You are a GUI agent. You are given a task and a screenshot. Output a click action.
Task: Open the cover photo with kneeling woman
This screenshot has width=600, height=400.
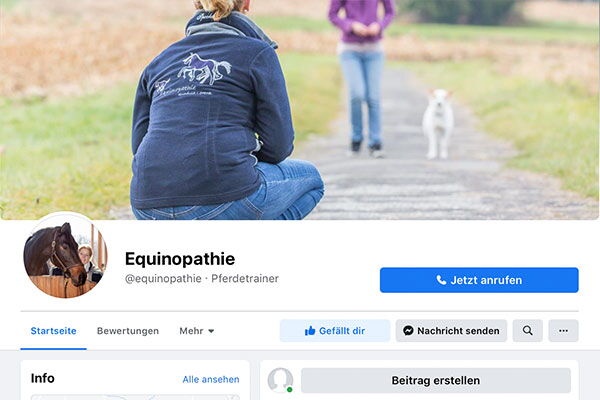pos(300,110)
